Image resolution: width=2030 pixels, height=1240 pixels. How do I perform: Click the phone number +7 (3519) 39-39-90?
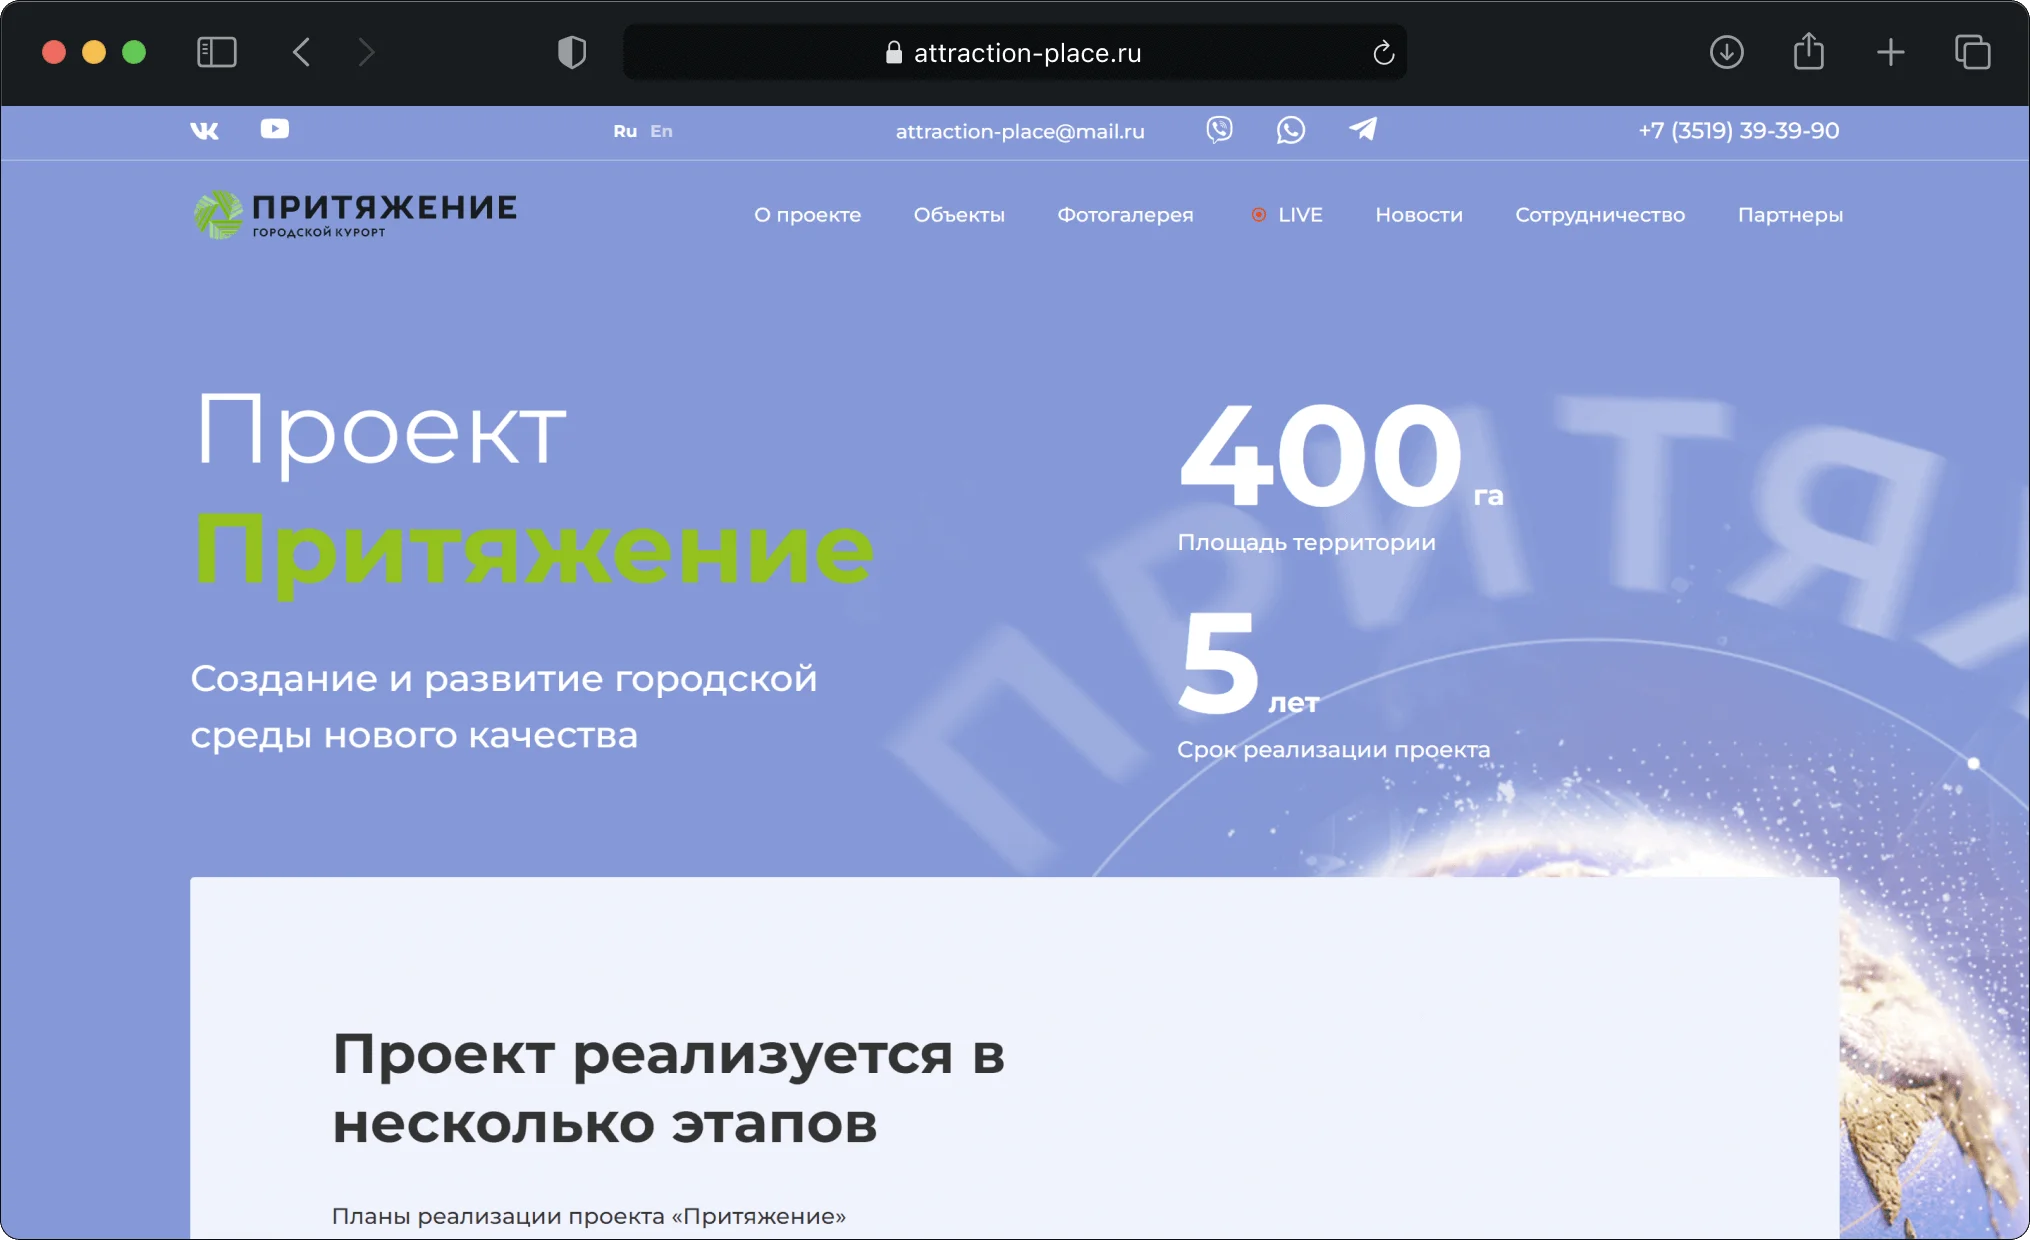(x=1739, y=130)
